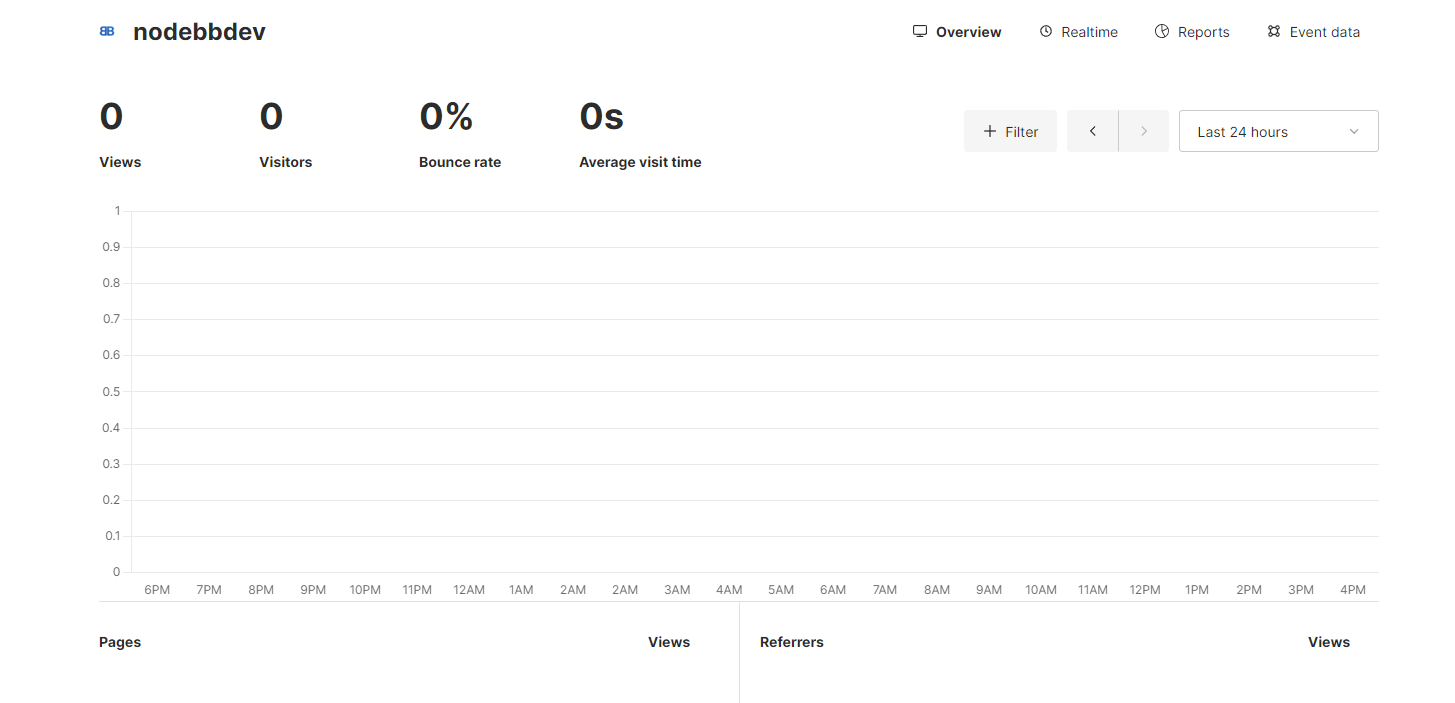Click the nodebbdev site favicon icon
The image size is (1455, 703).
[x=107, y=32]
